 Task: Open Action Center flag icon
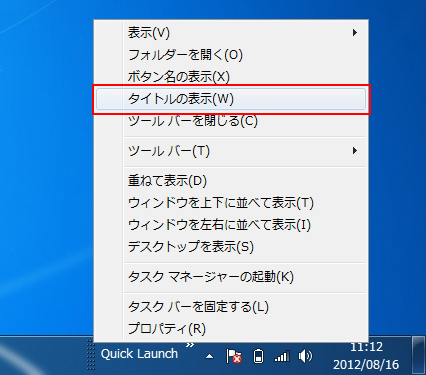coord(234,356)
